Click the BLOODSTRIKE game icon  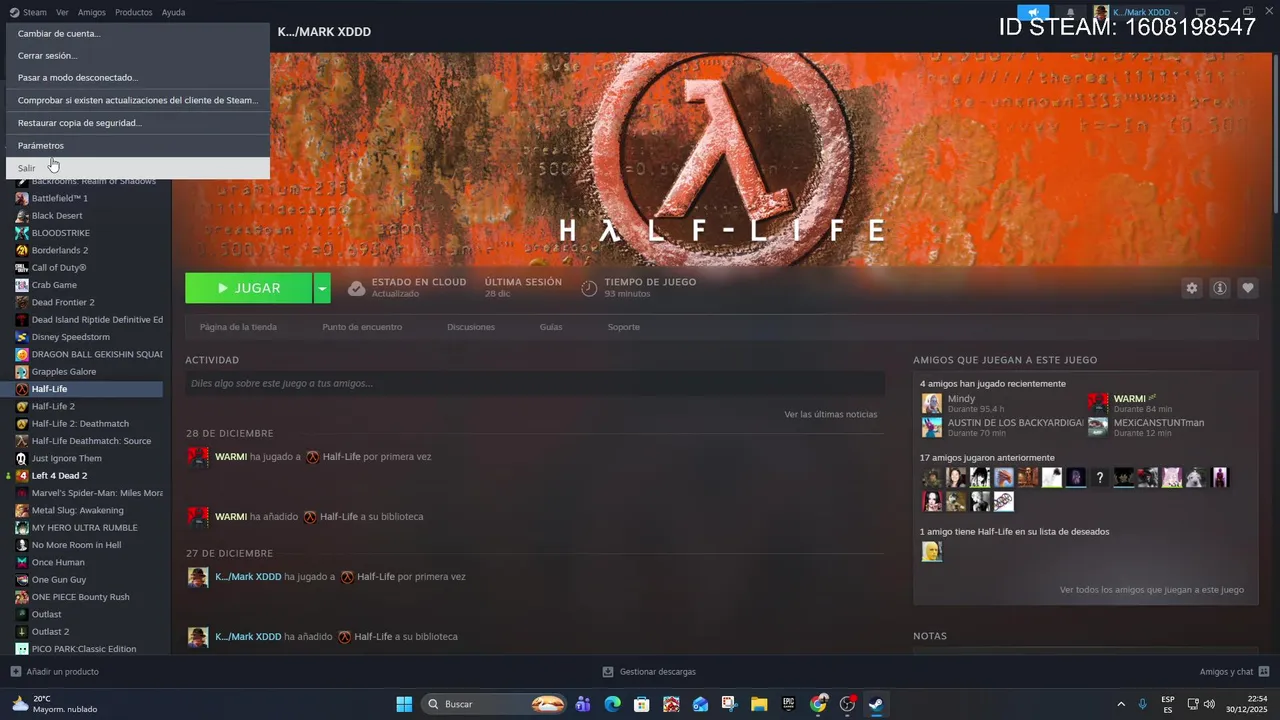(x=22, y=233)
